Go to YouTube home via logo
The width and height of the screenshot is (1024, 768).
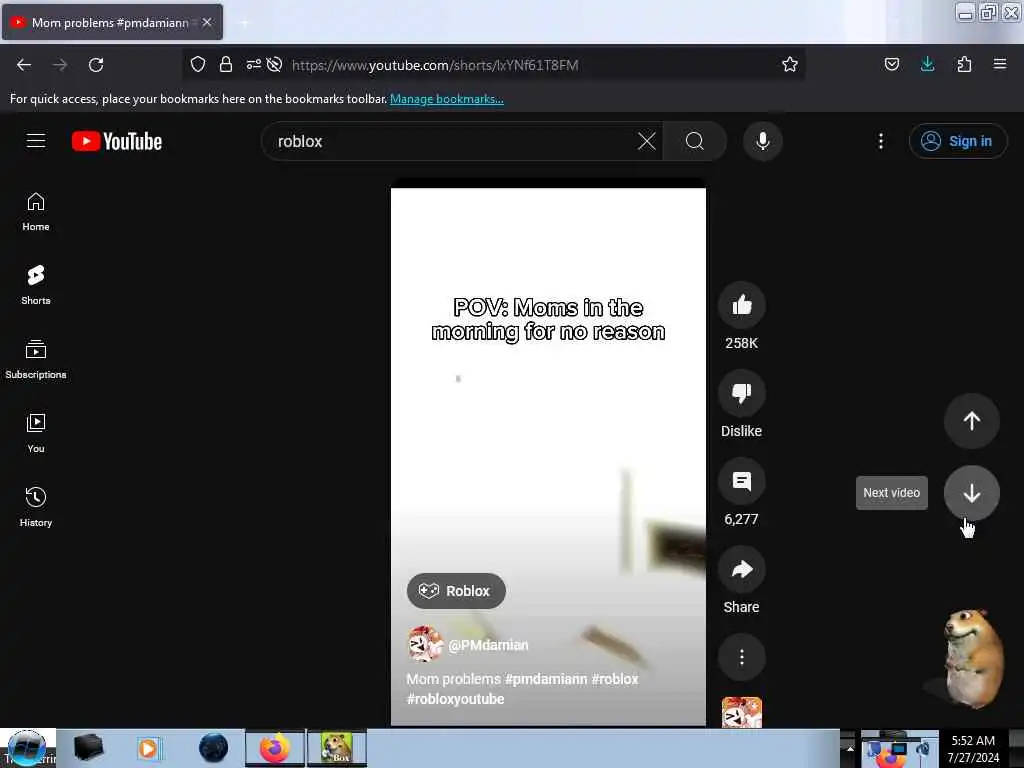click(x=117, y=141)
